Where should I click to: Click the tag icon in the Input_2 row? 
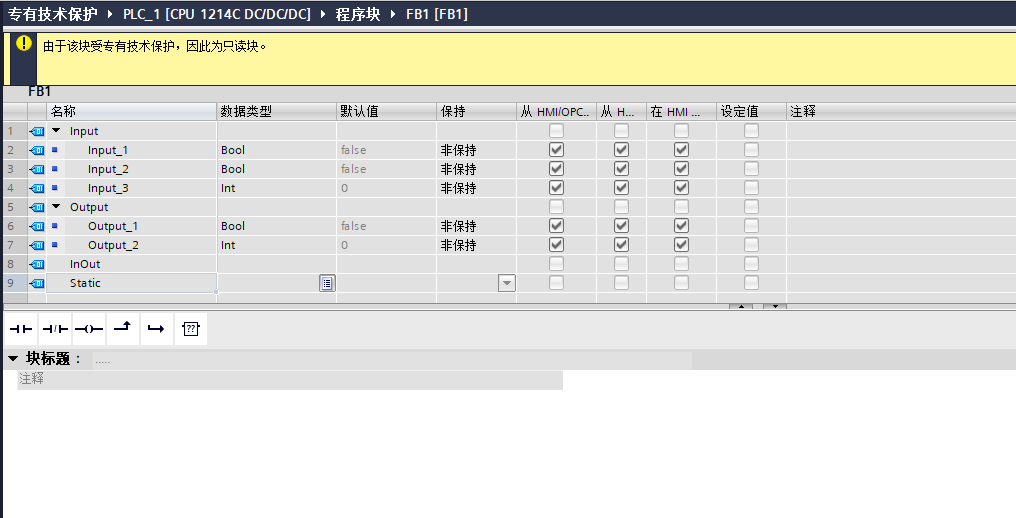point(37,169)
